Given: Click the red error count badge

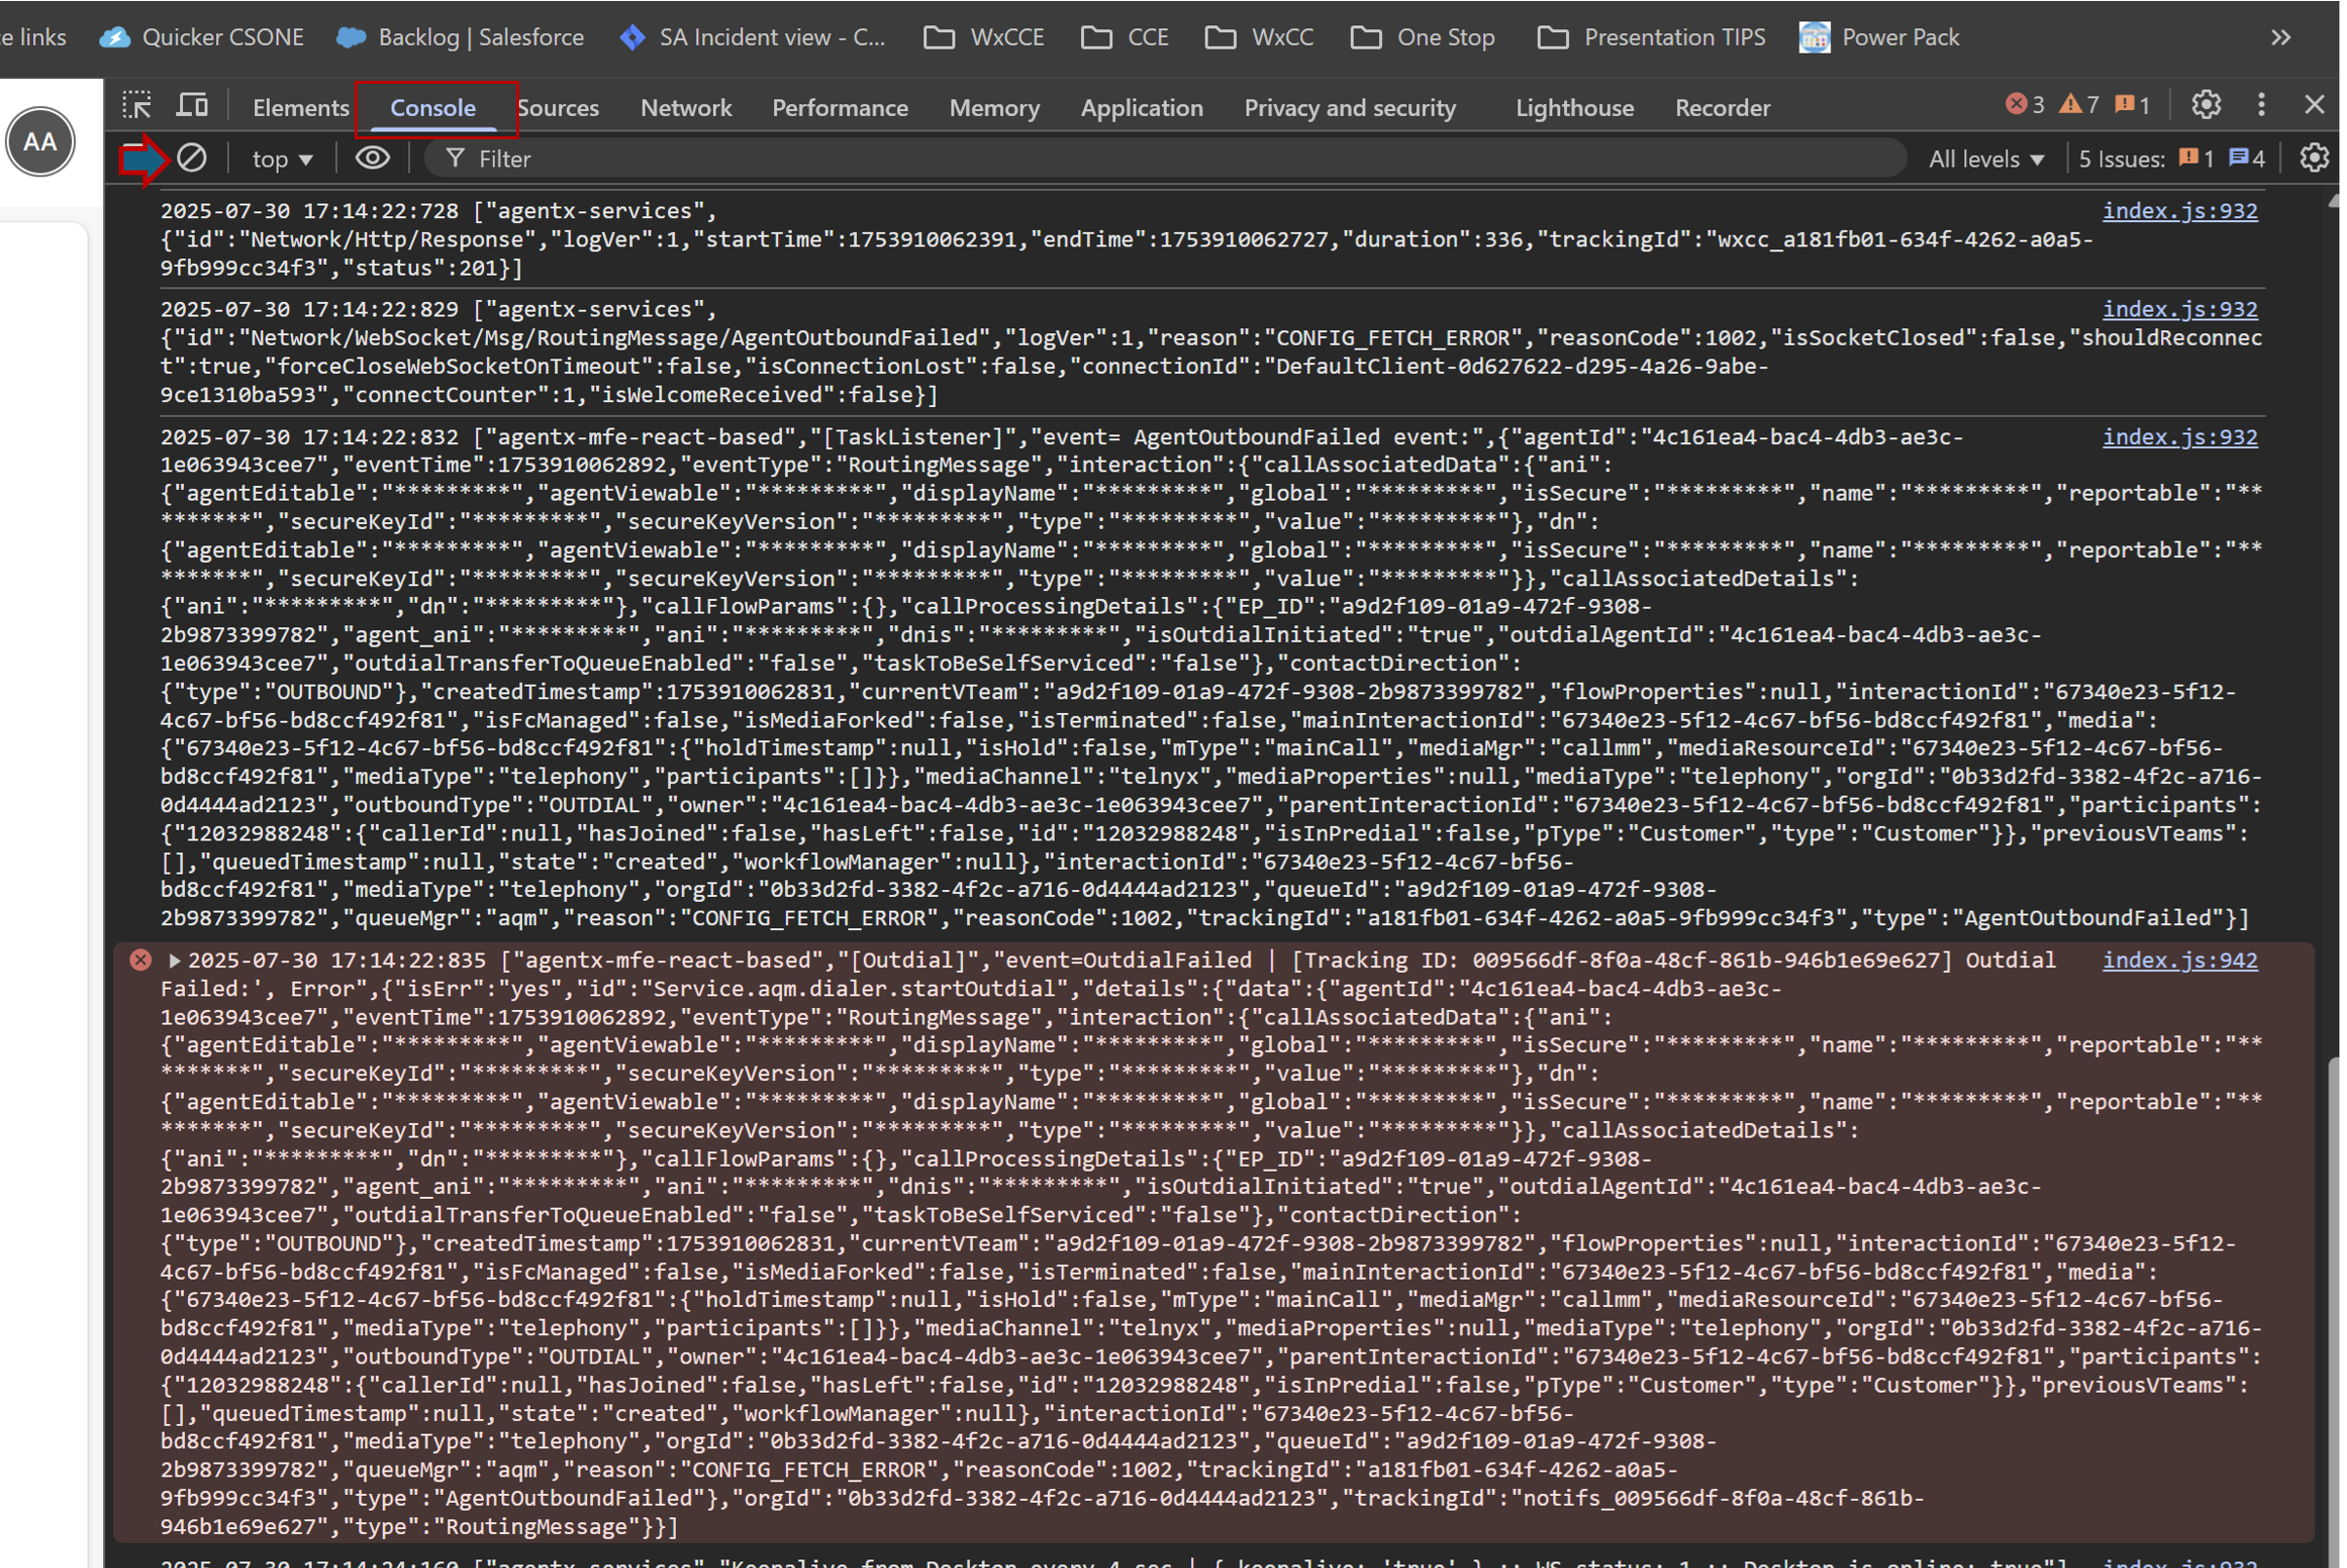Looking at the screenshot, I should (x=2025, y=104).
